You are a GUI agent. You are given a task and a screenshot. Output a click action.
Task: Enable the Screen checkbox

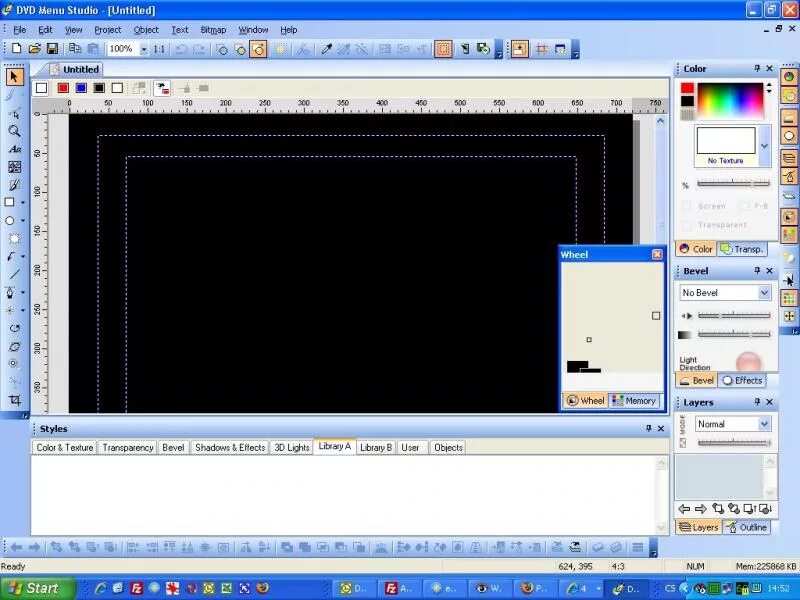688,206
